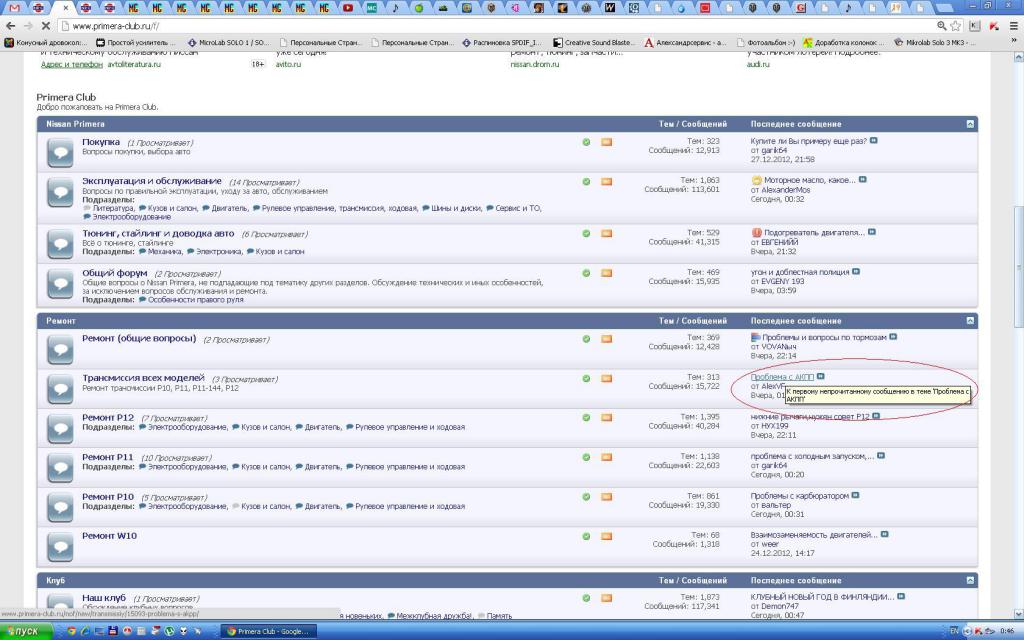1024x640 pixels.
Task: Click the green check icon in the Наш клуб row
Action: click(586, 598)
